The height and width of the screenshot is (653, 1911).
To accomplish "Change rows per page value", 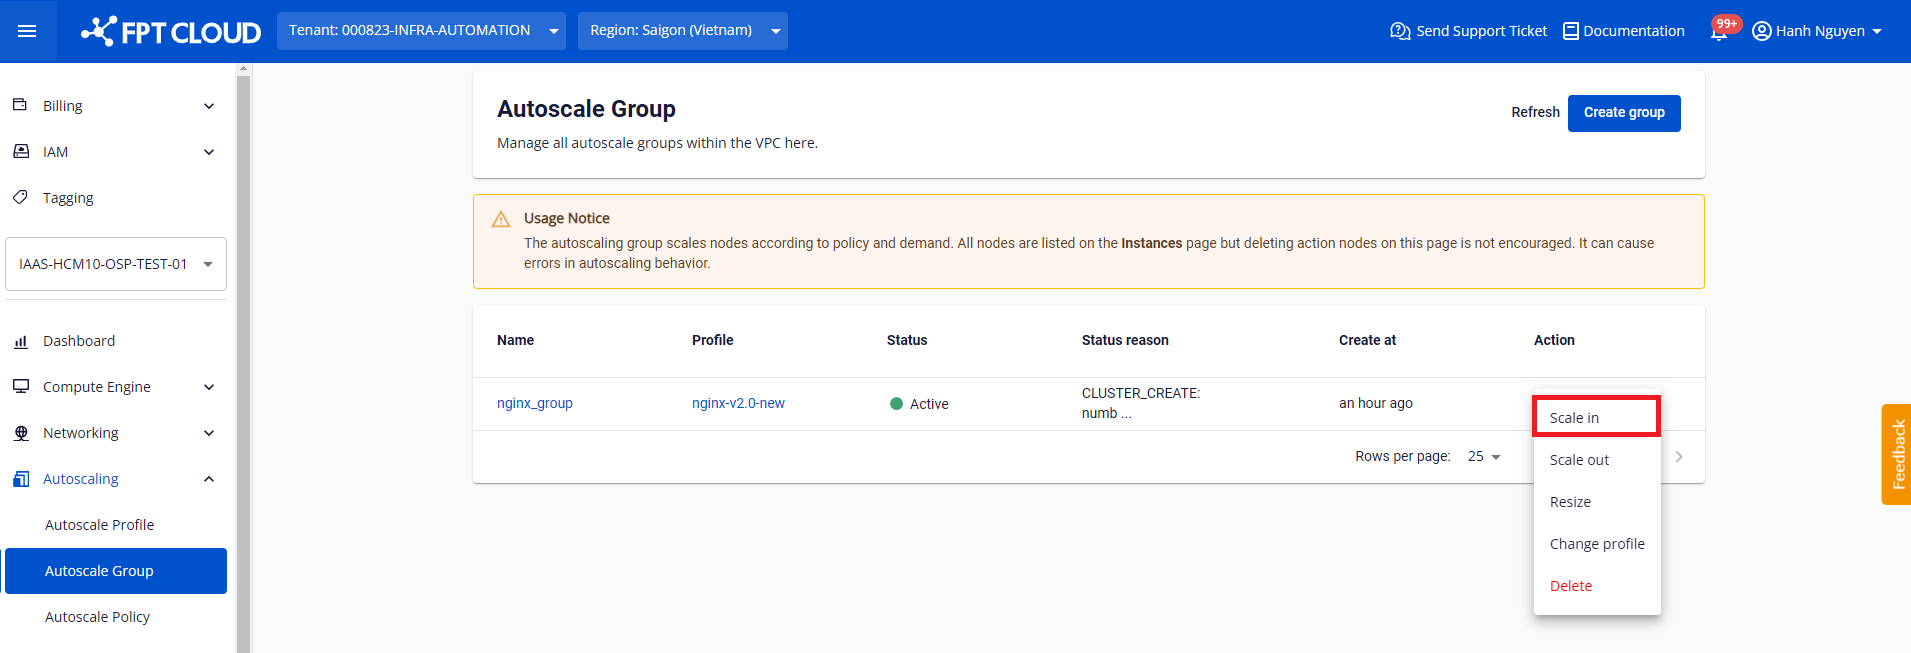I will coord(1484,457).
